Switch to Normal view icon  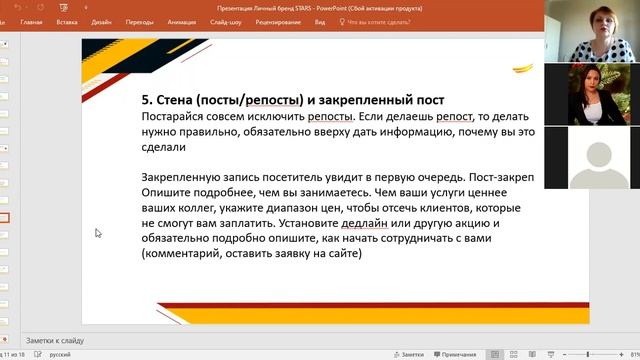coord(495,354)
